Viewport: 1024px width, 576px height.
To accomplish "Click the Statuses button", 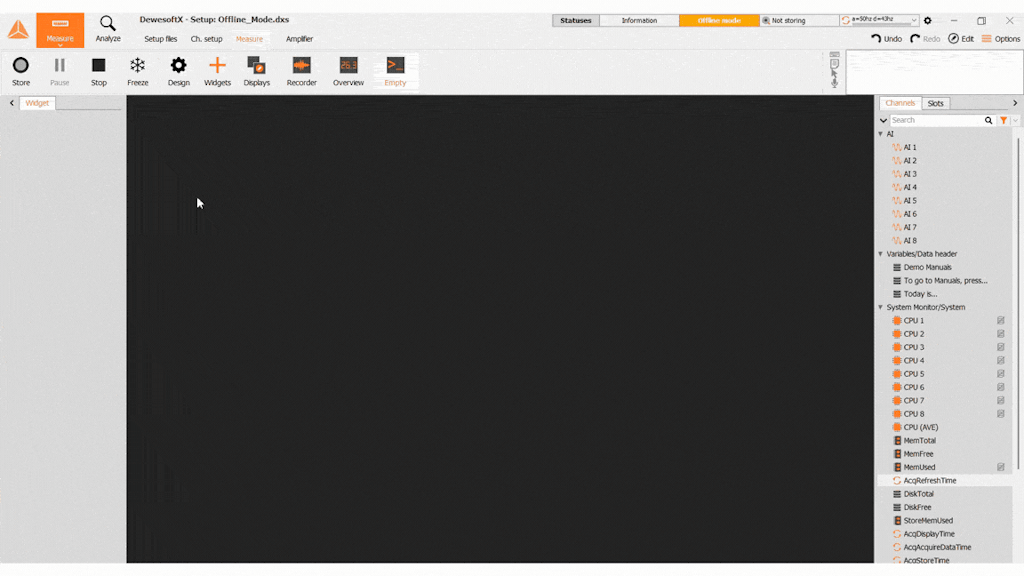I will pyautogui.click(x=575, y=20).
